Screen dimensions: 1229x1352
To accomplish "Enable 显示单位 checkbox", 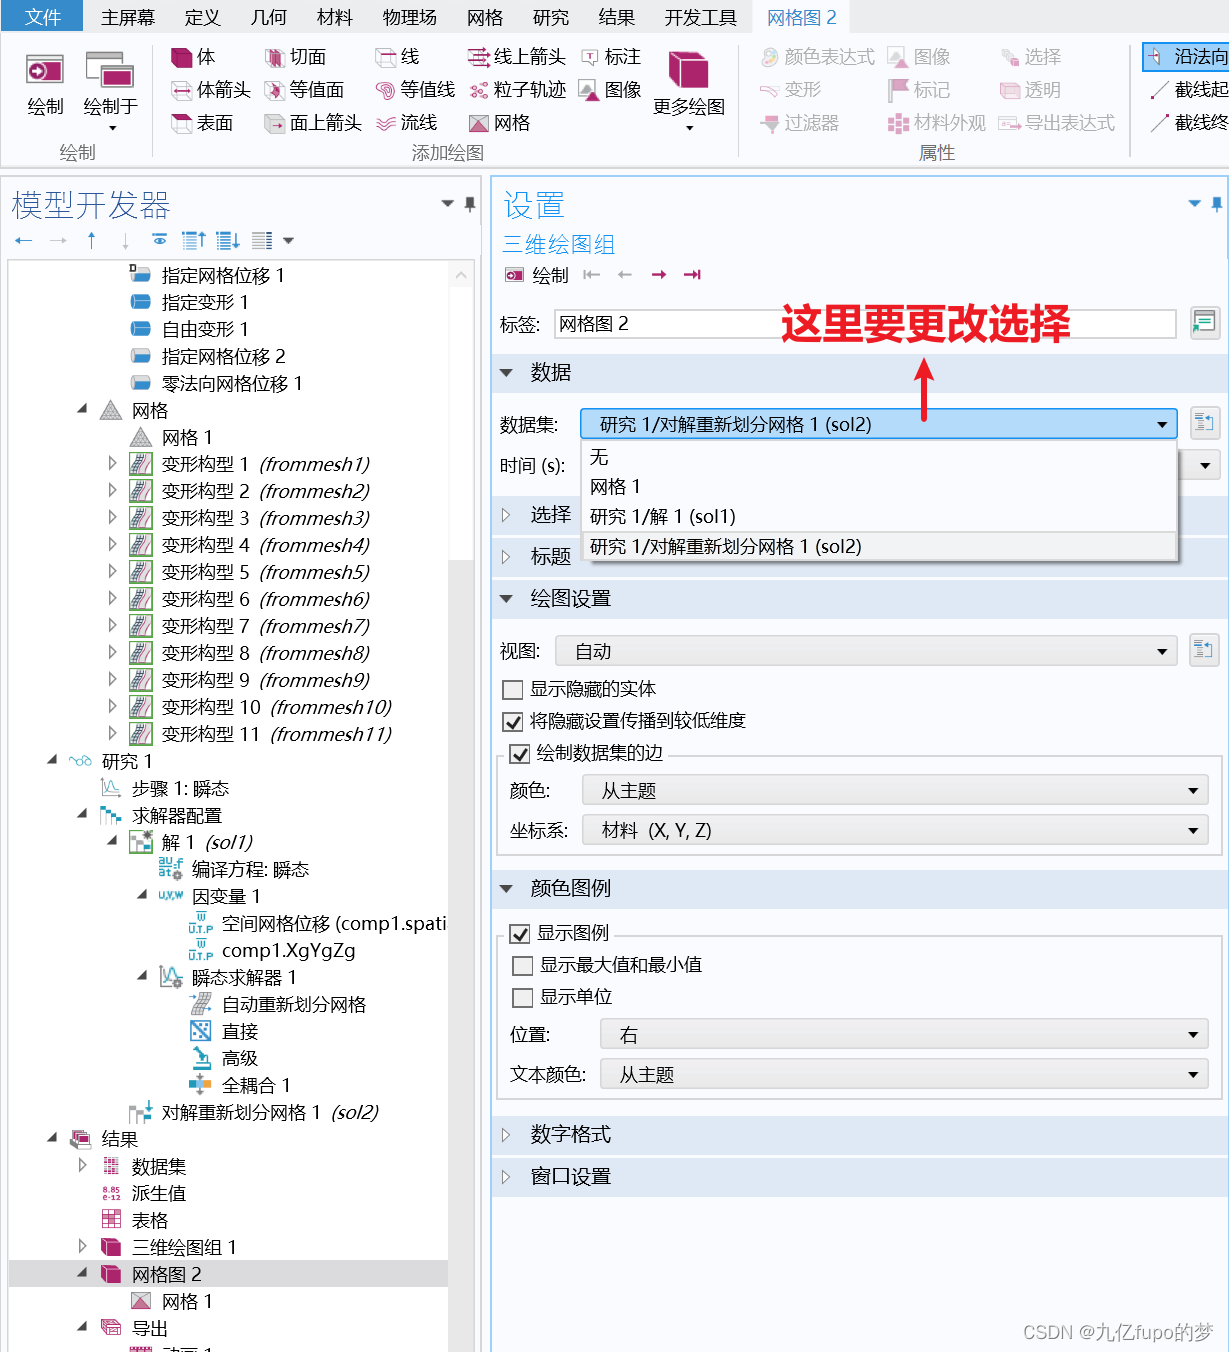I will 522,997.
